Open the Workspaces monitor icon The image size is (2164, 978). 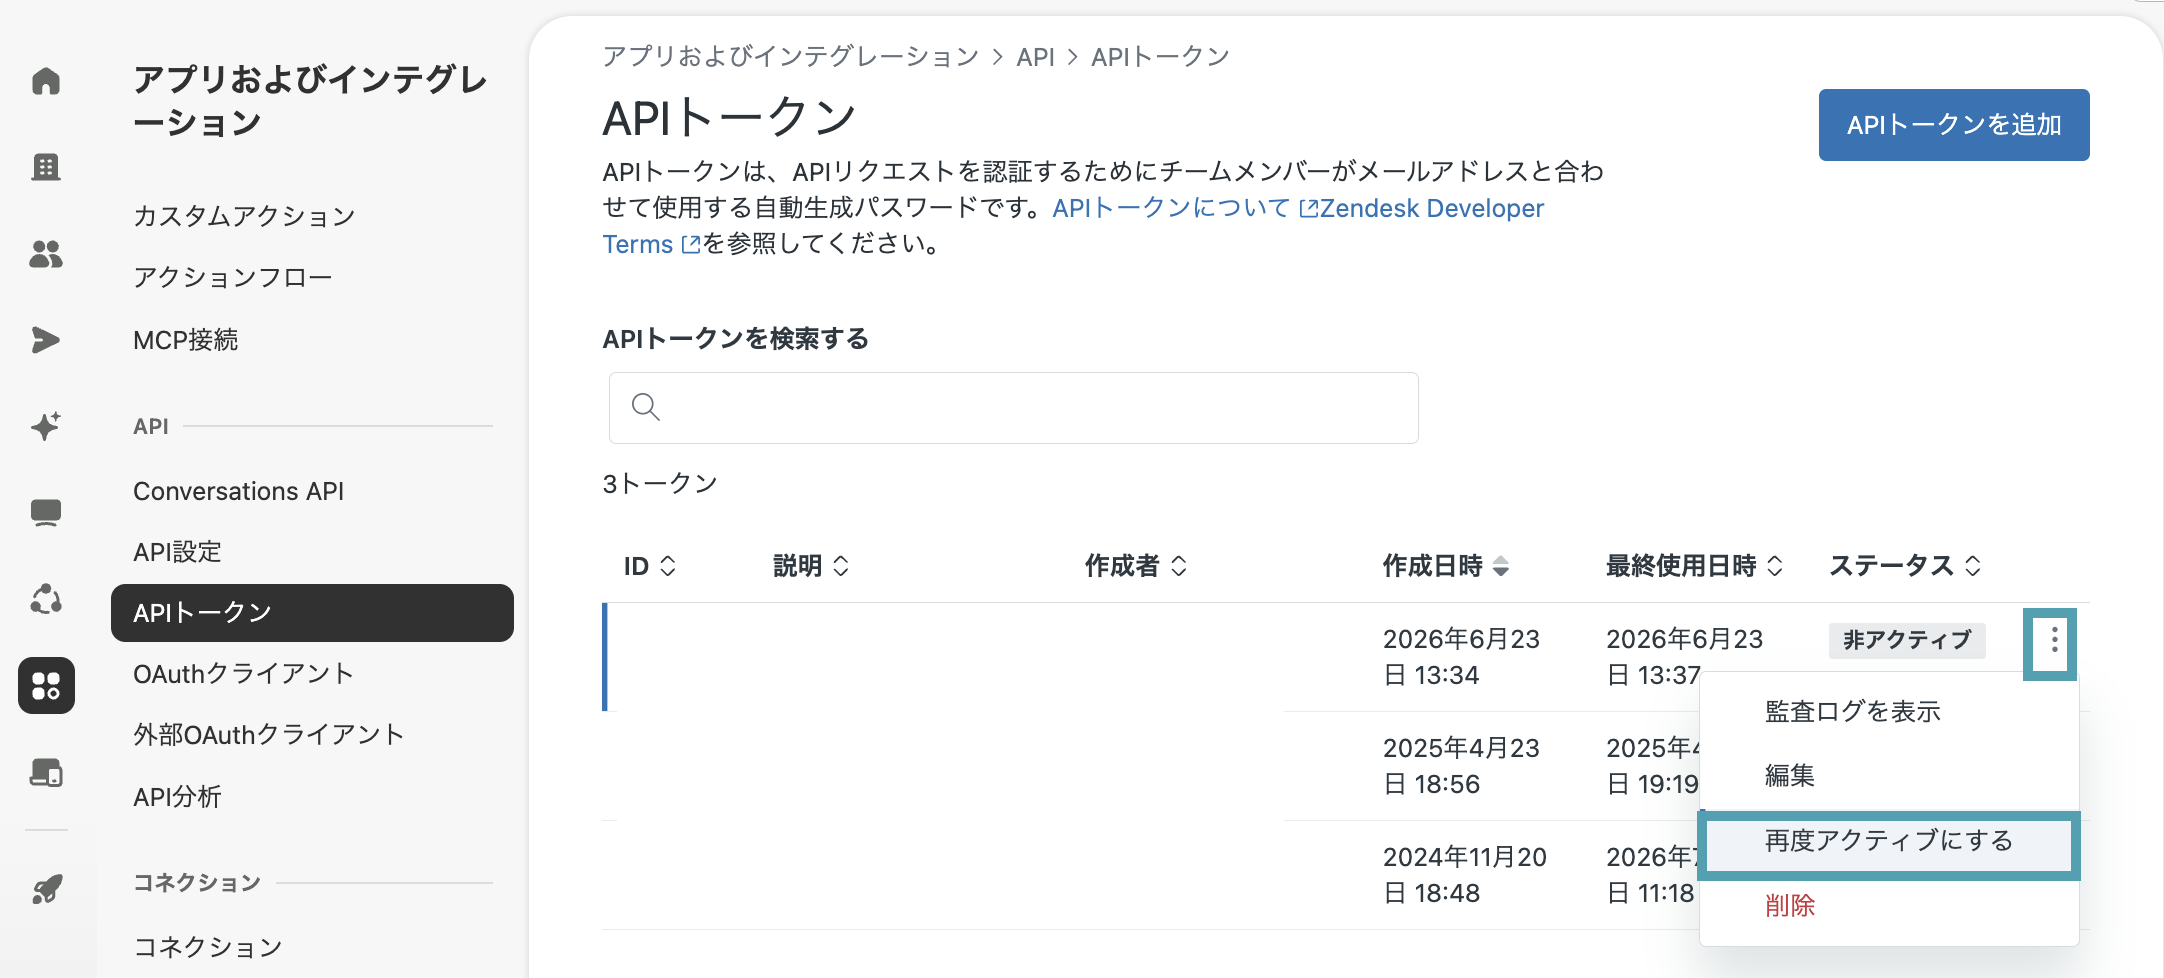tap(46, 513)
